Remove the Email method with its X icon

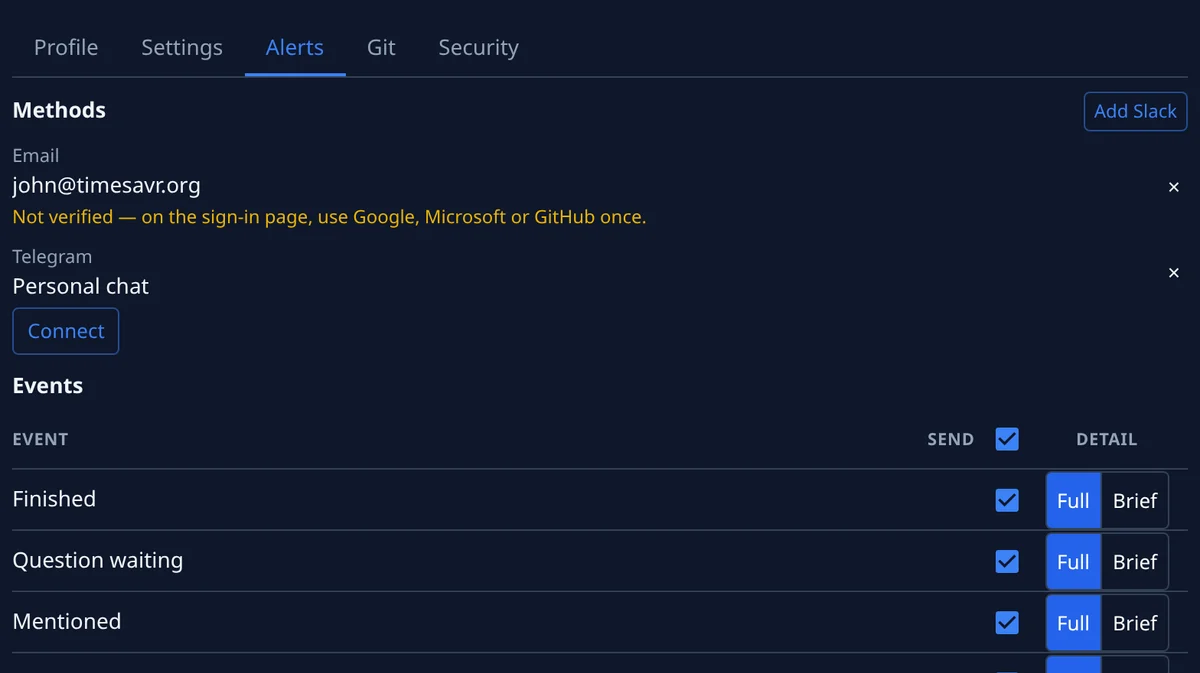(1174, 187)
